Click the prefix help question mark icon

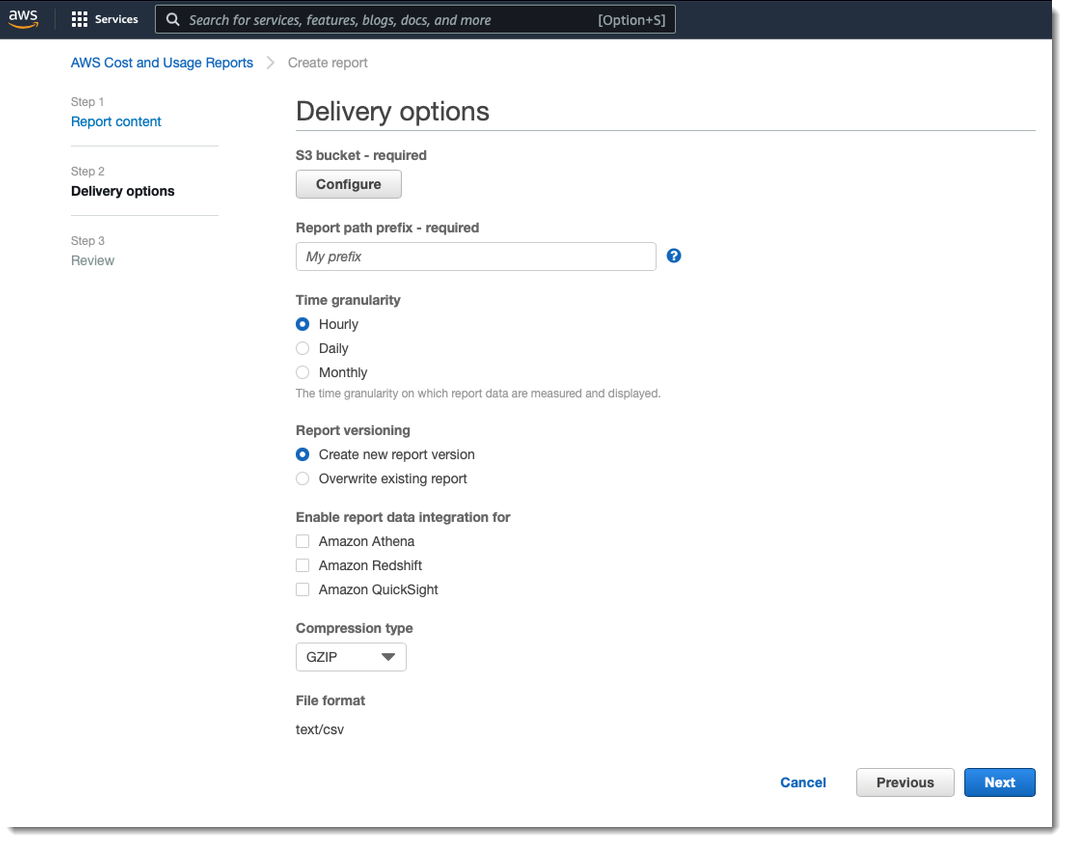(x=674, y=256)
